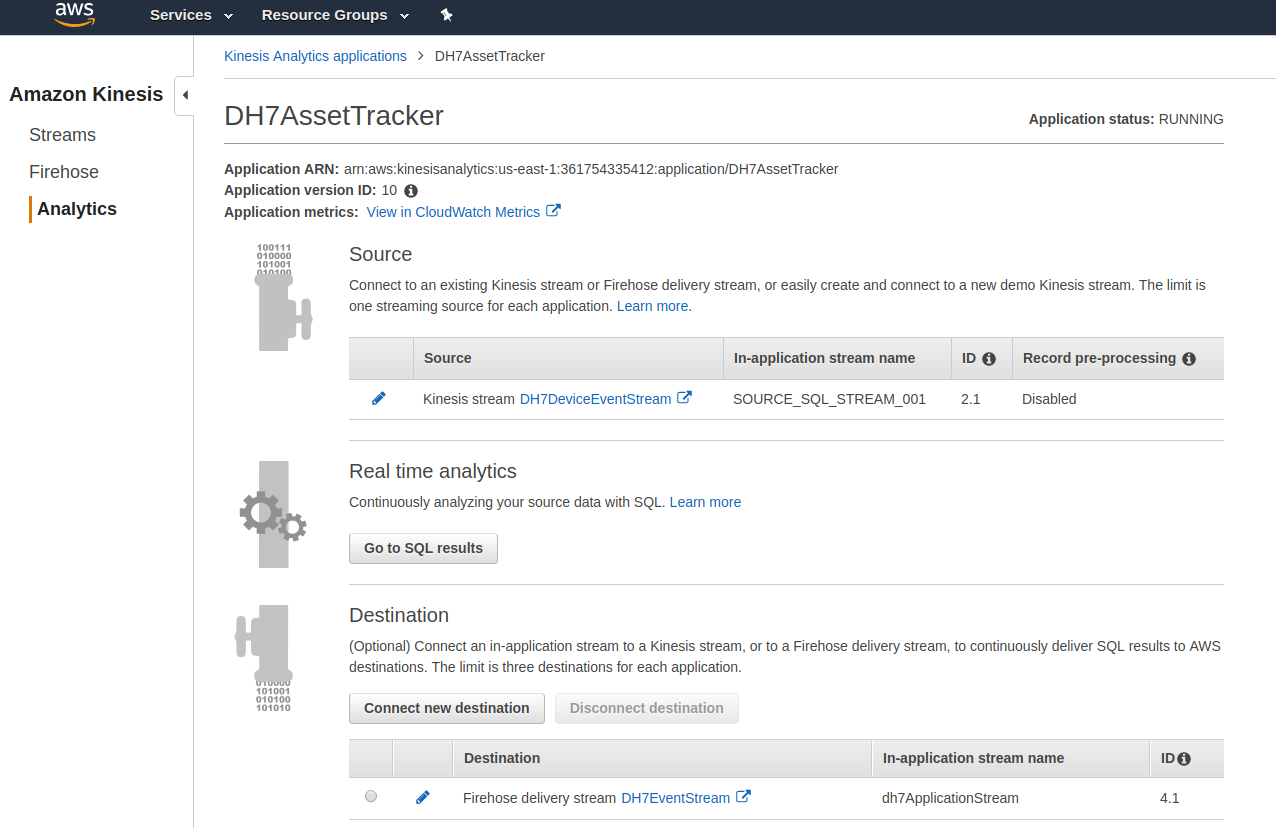
Task: Click info icon beside Source table ID header
Action: (989, 358)
